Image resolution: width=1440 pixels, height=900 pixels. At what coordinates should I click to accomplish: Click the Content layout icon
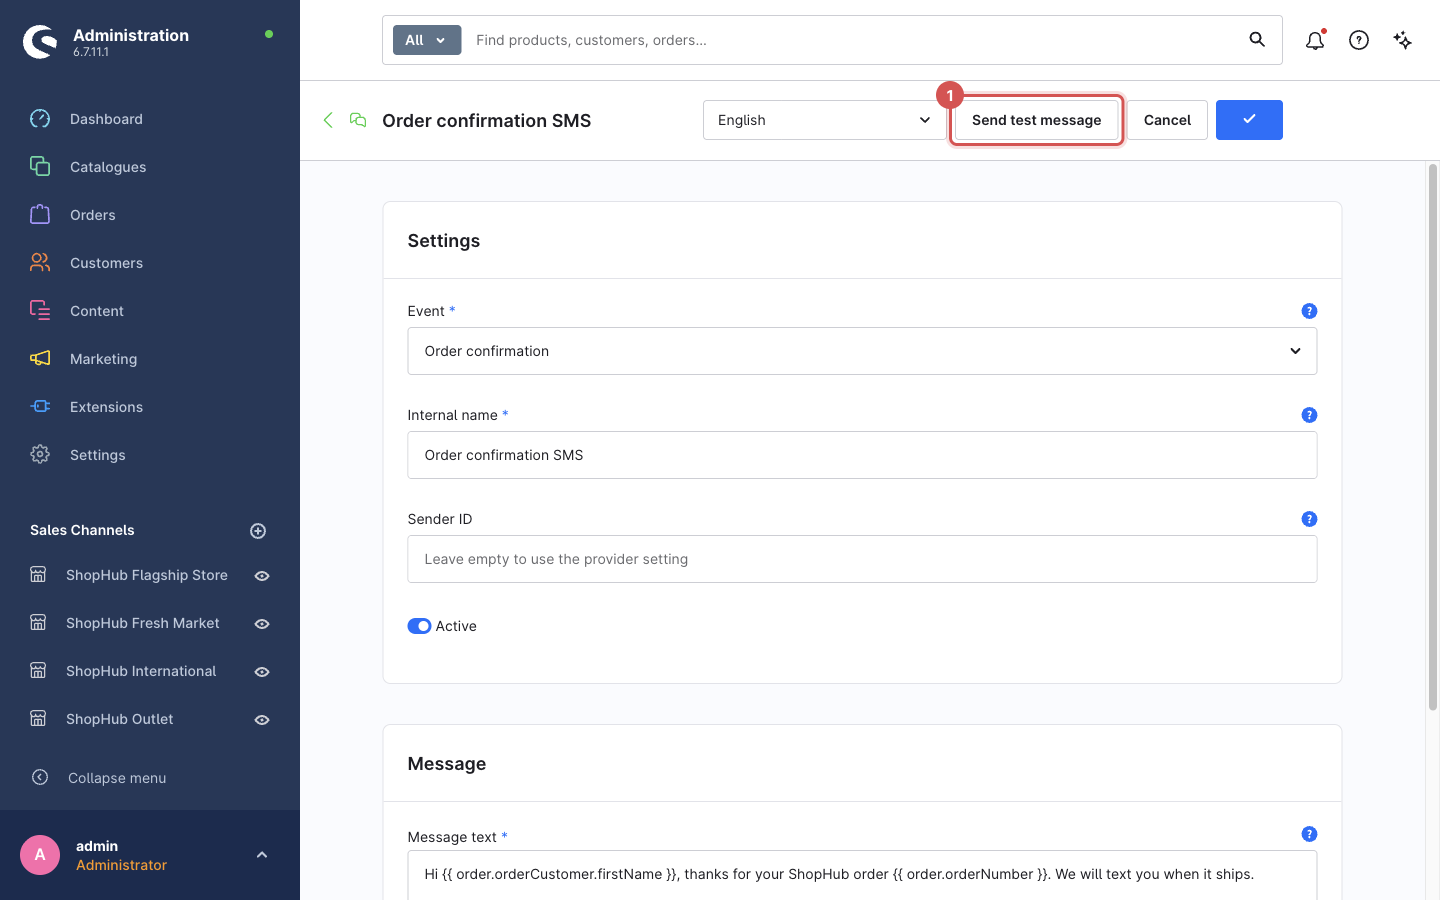tap(40, 311)
